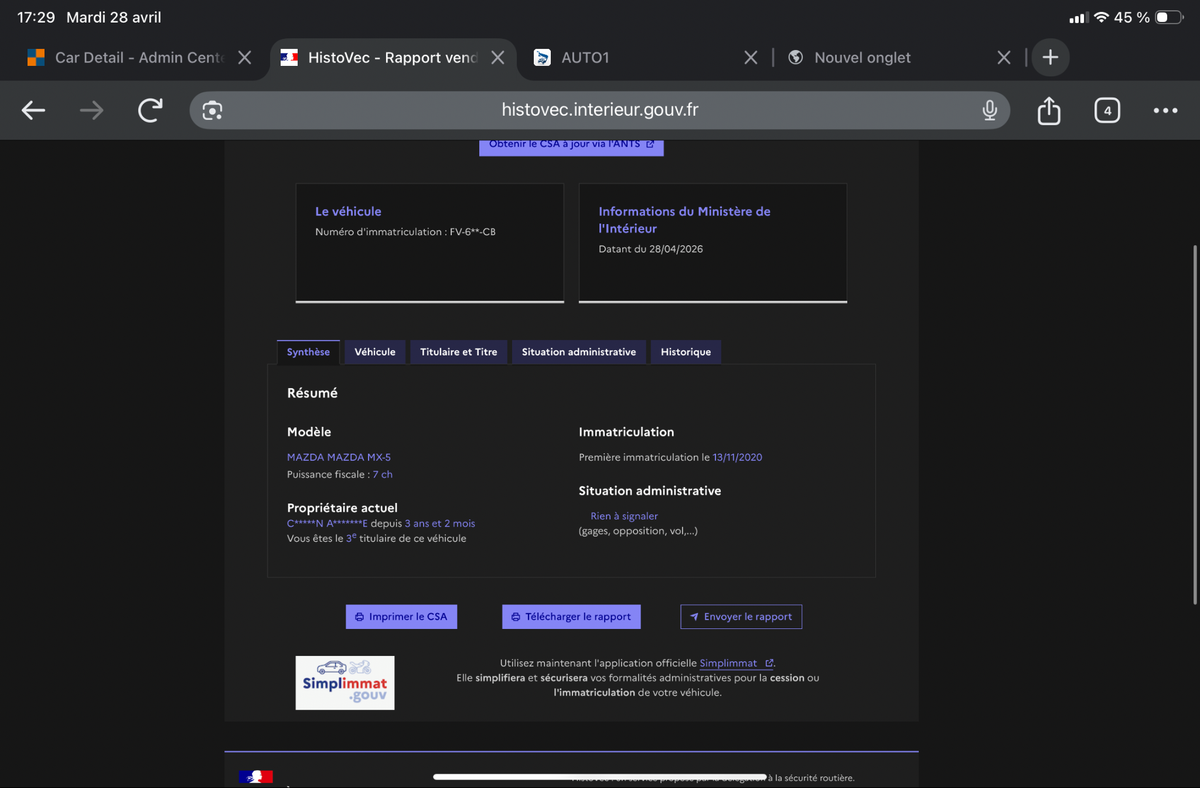Open the Titulaire et Titre tab
This screenshot has width=1200, height=788.
(458, 352)
